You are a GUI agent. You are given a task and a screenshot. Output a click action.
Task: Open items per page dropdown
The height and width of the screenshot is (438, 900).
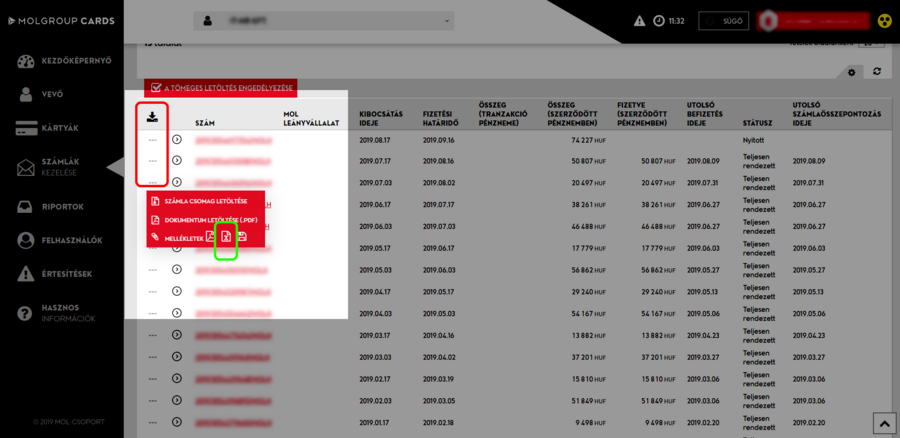871,44
